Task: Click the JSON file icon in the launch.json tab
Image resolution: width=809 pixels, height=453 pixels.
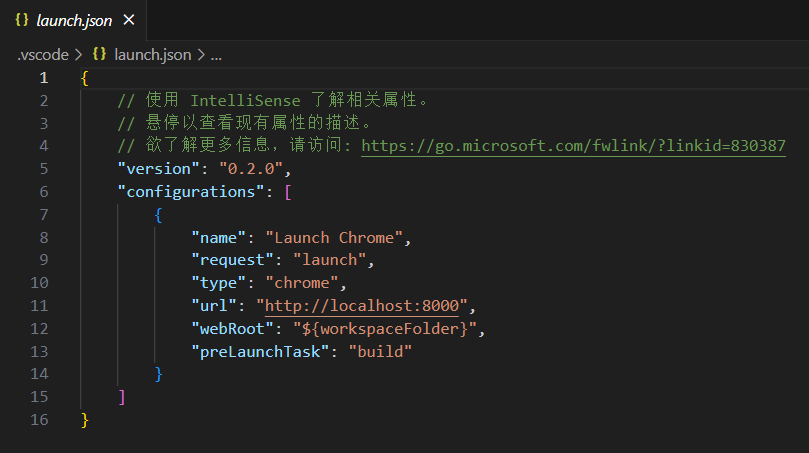Action: coord(21,20)
